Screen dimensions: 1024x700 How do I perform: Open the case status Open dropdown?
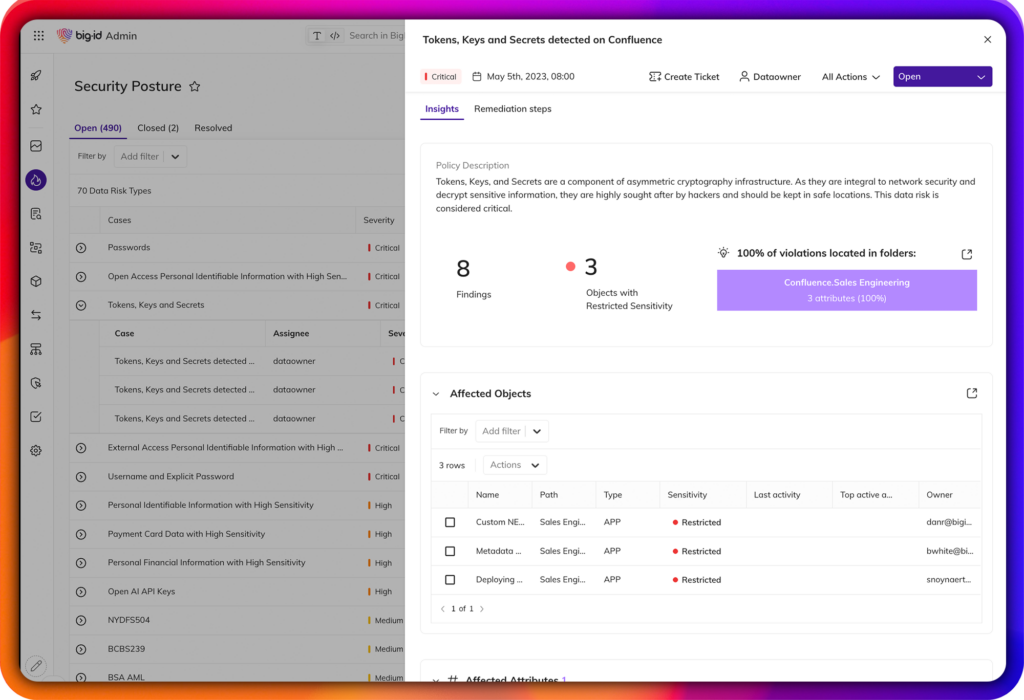click(942, 77)
